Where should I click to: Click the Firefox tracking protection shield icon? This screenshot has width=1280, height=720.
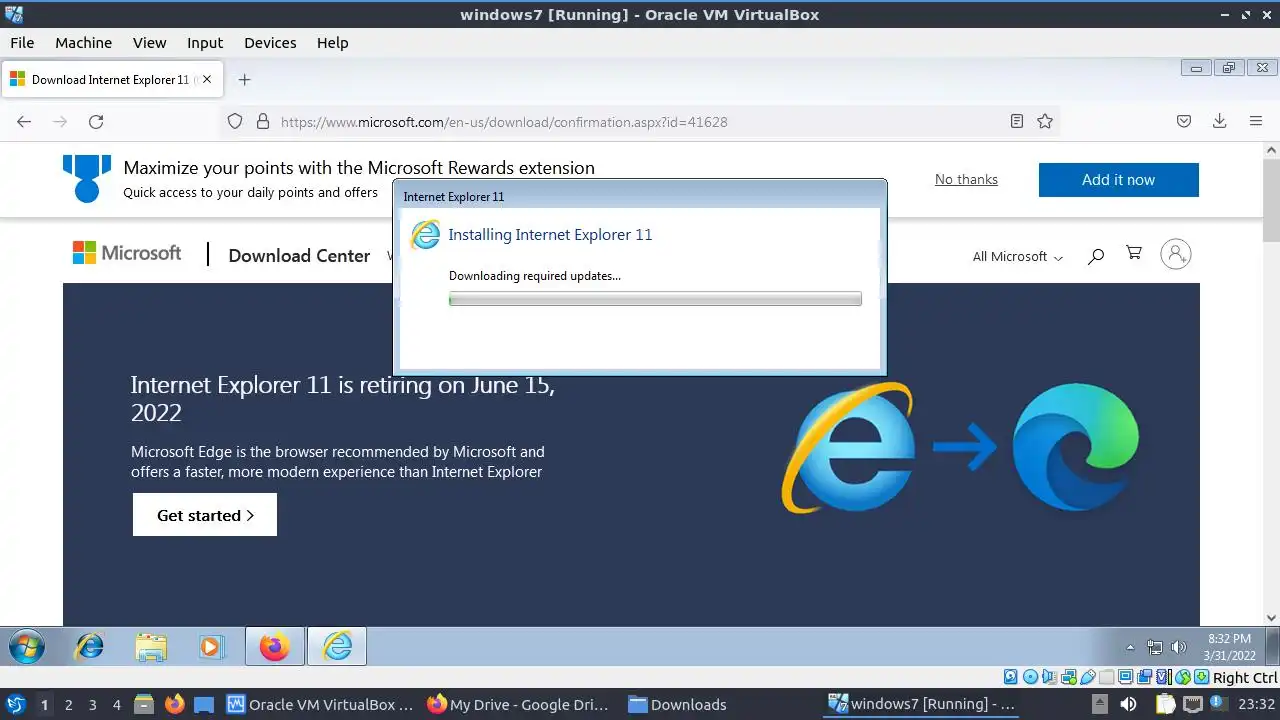(x=235, y=122)
